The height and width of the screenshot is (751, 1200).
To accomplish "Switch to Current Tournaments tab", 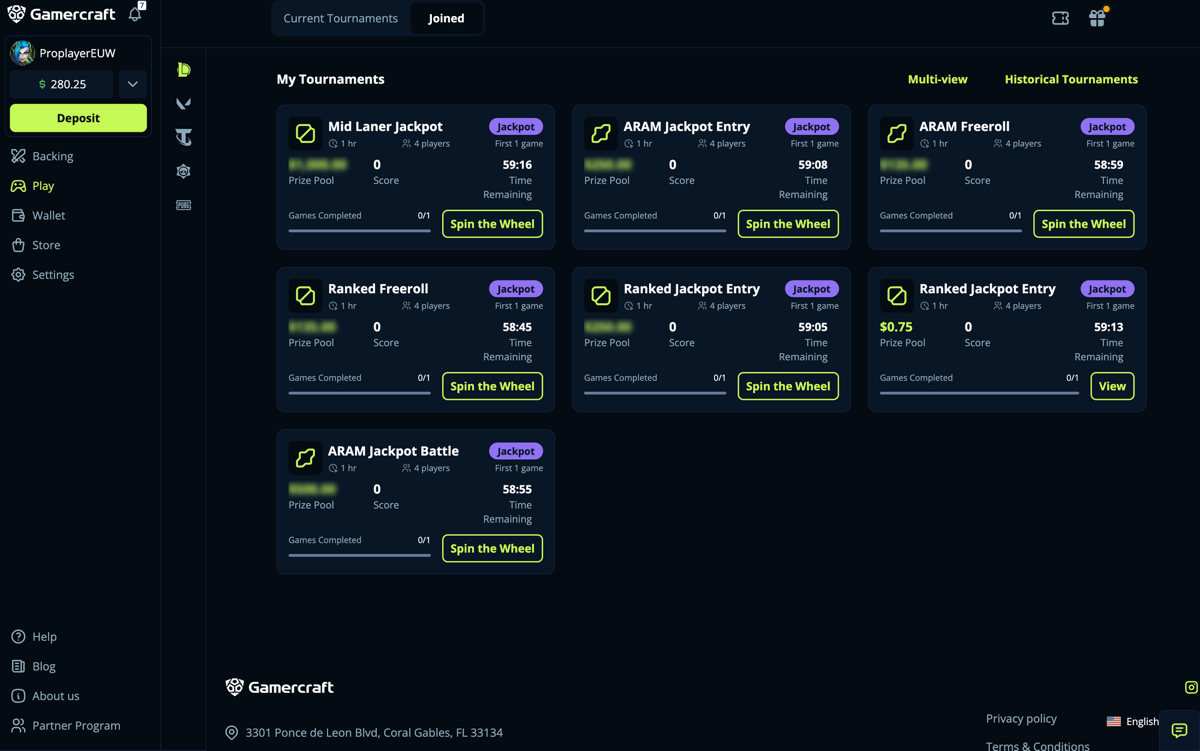I will pyautogui.click(x=340, y=18).
